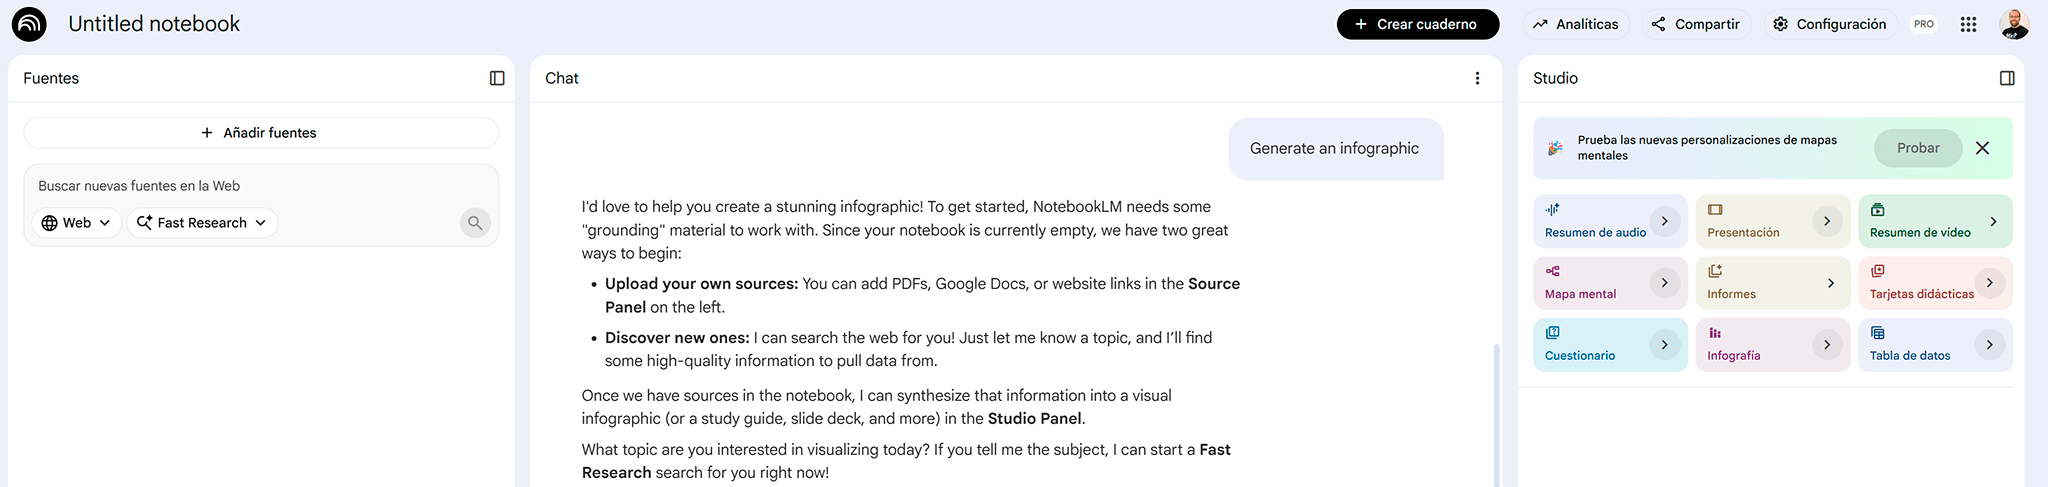
Task: Click Añadir fuentes button
Action: pos(261,133)
